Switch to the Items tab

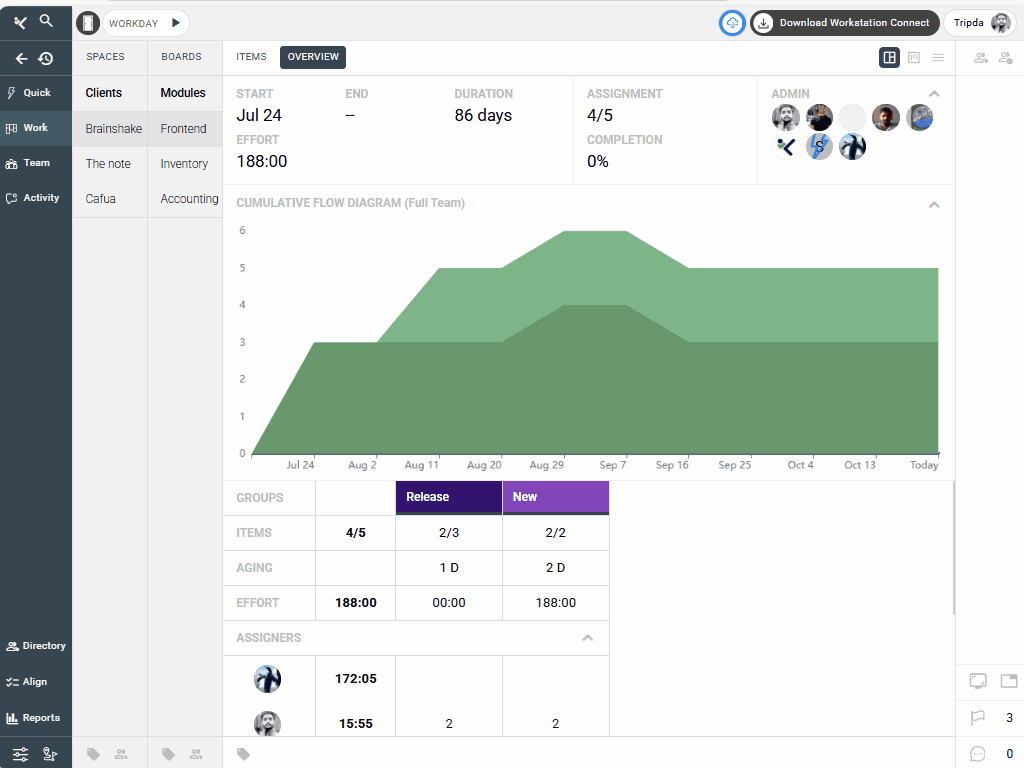pyautogui.click(x=251, y=57)
